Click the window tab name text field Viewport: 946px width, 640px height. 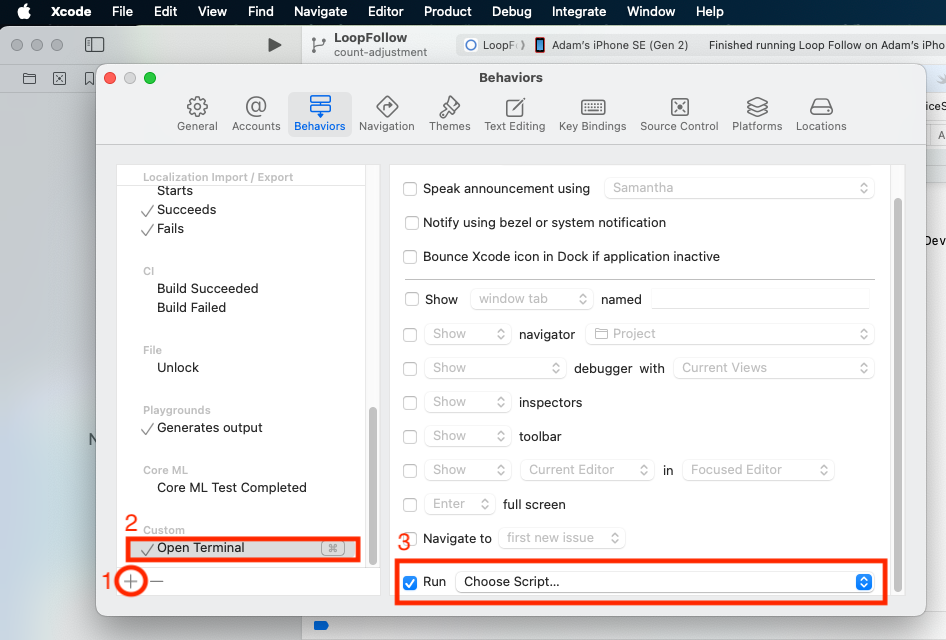point(760,299)
